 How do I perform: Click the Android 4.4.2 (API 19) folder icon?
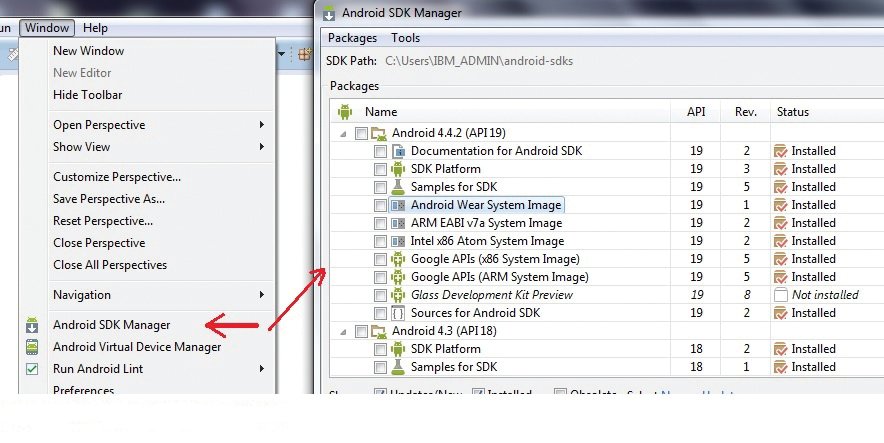coord(378,133)
